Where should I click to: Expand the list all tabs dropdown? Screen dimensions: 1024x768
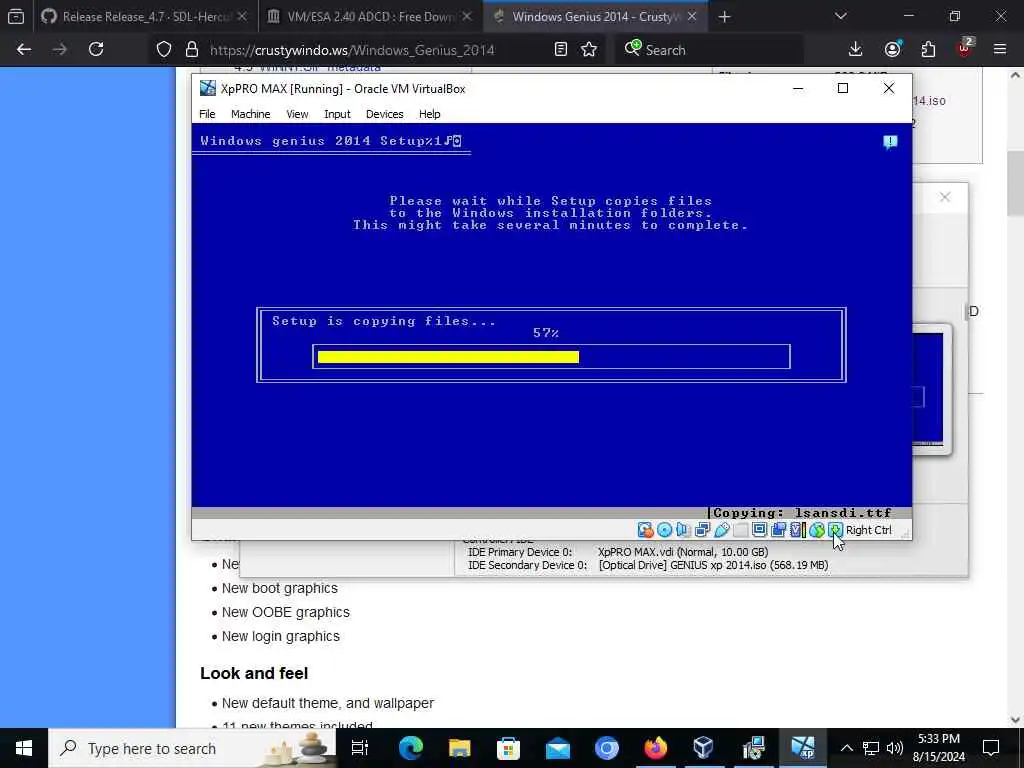coord(840,16)
